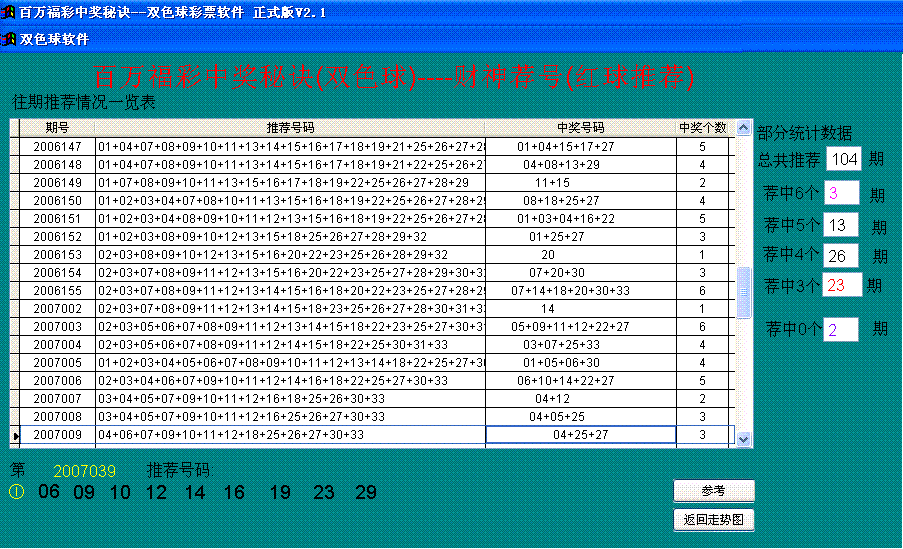This screenshot has height=549, width=903.
Task: Select the row for period 2006155
Action: [x=57, y=291]
